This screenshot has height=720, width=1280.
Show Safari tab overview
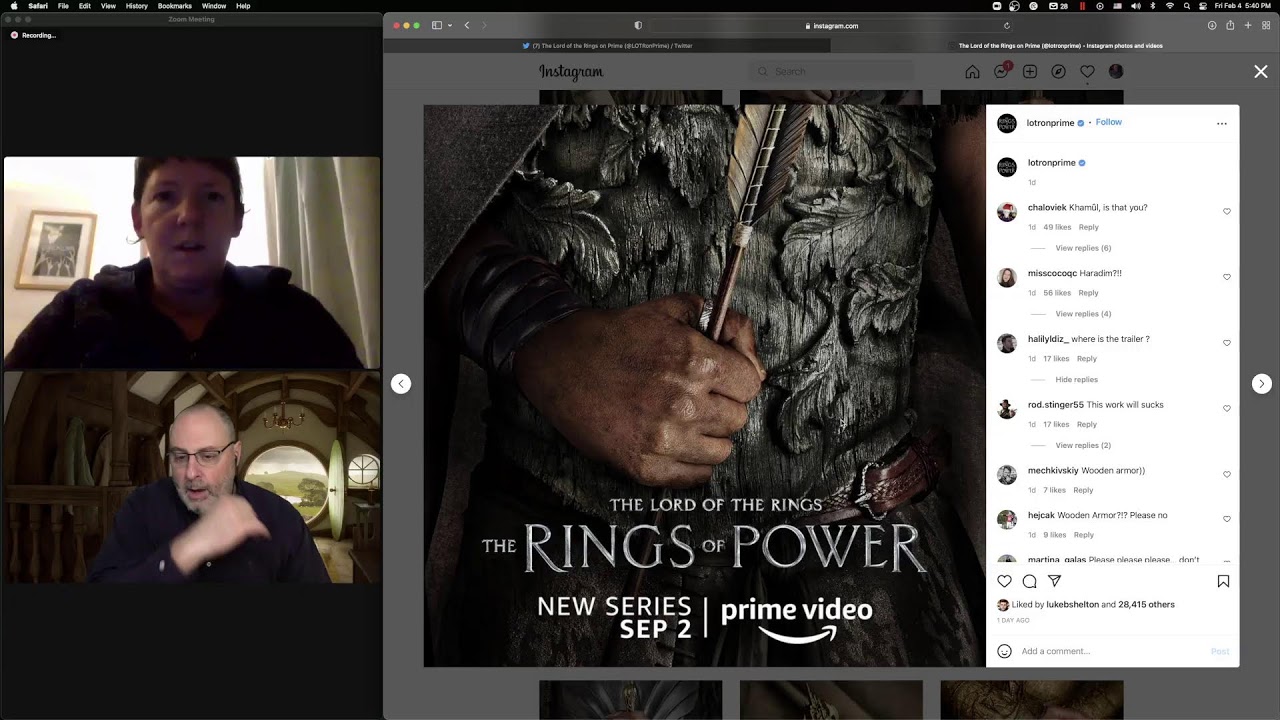coord(1266,25)
